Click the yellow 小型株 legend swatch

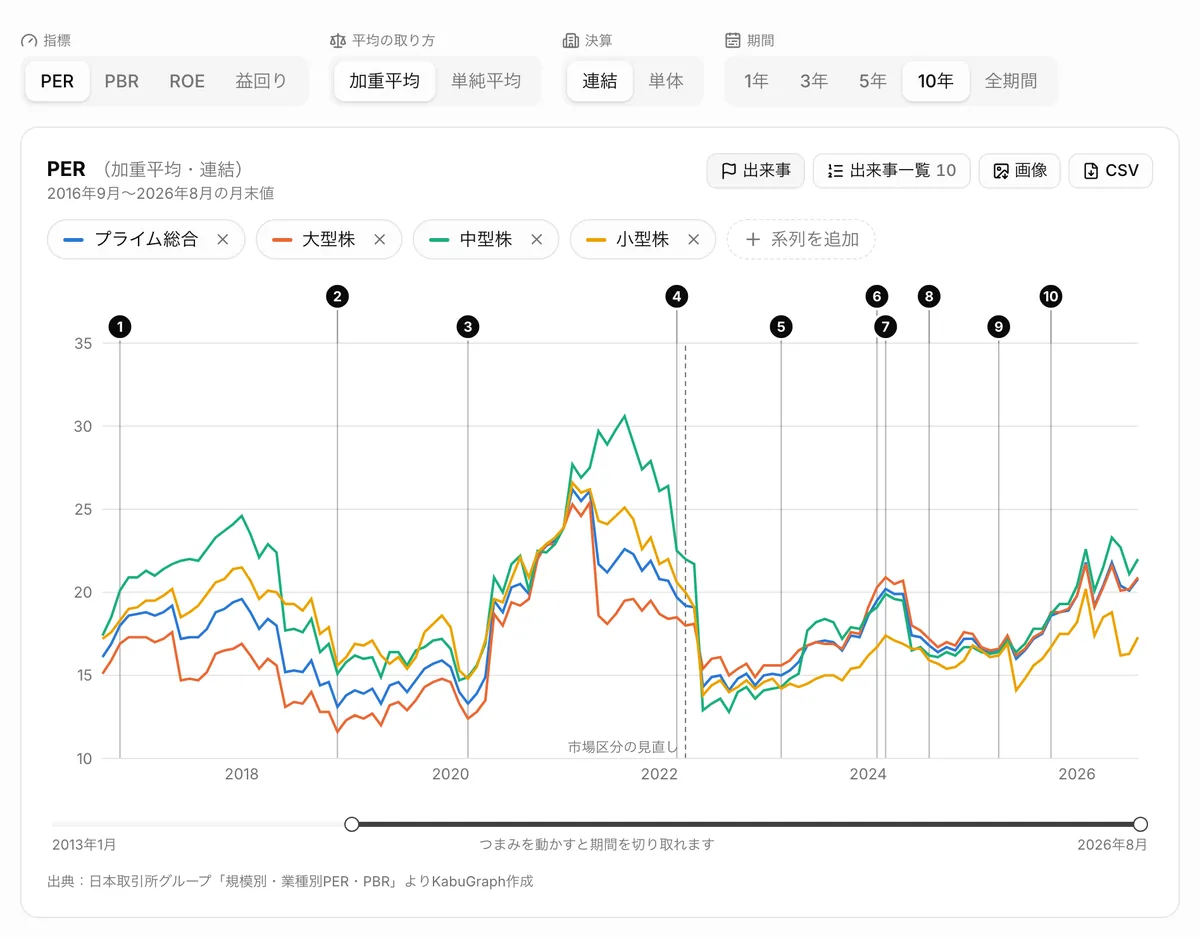(x=596, y=240)
